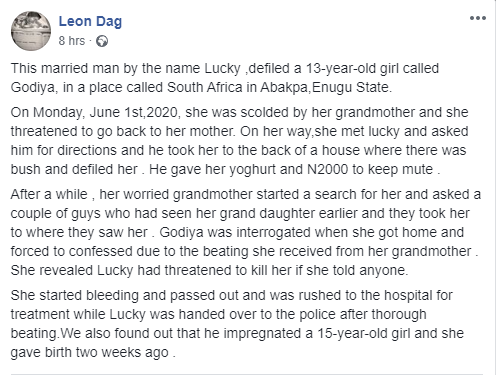The width and height of the screenshot is (496, 375).
Task: Click the paragraph starting 'After a while'
Action: click(246, 232)
